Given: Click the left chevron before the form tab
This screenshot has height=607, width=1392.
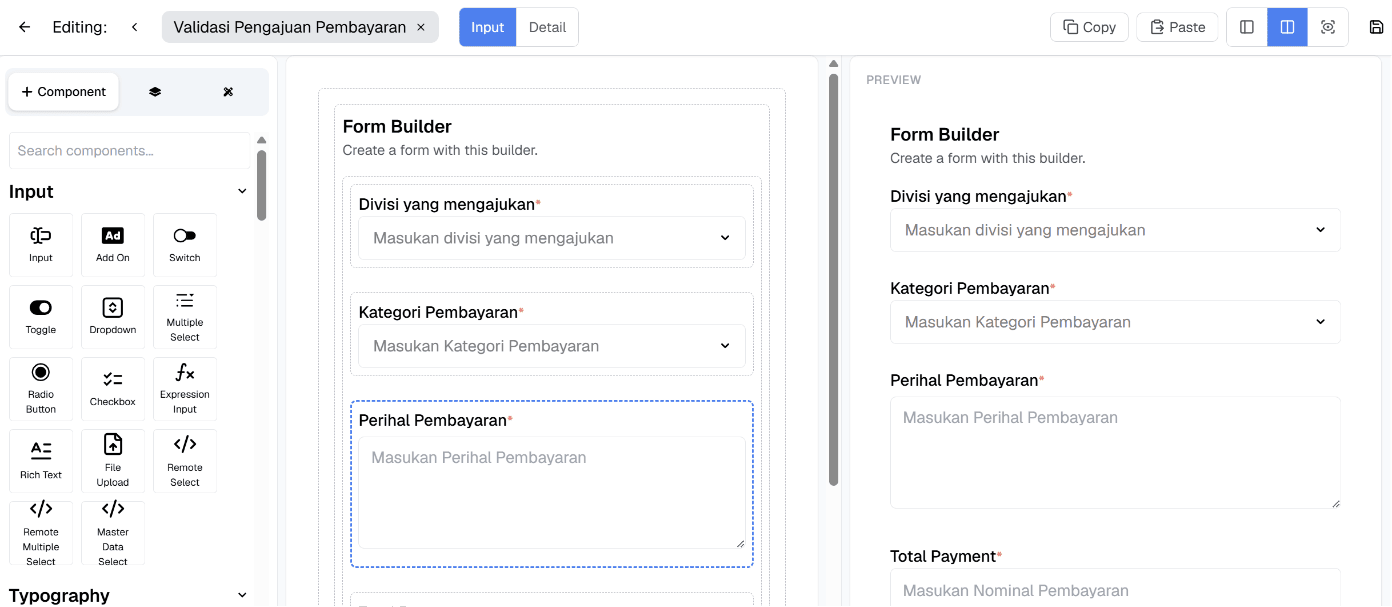Looking at the screenshot, I should 135,27.
